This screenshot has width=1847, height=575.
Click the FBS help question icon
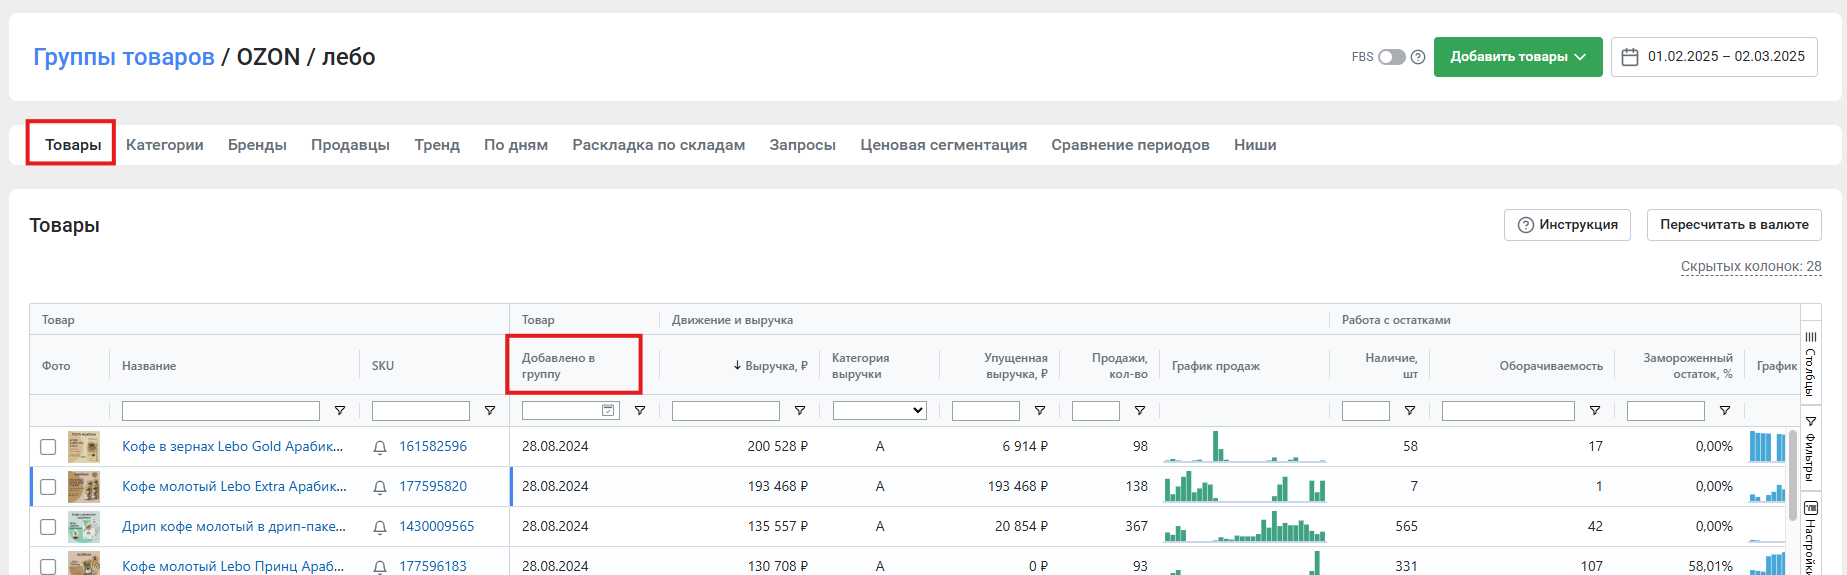coord(1418,57)
